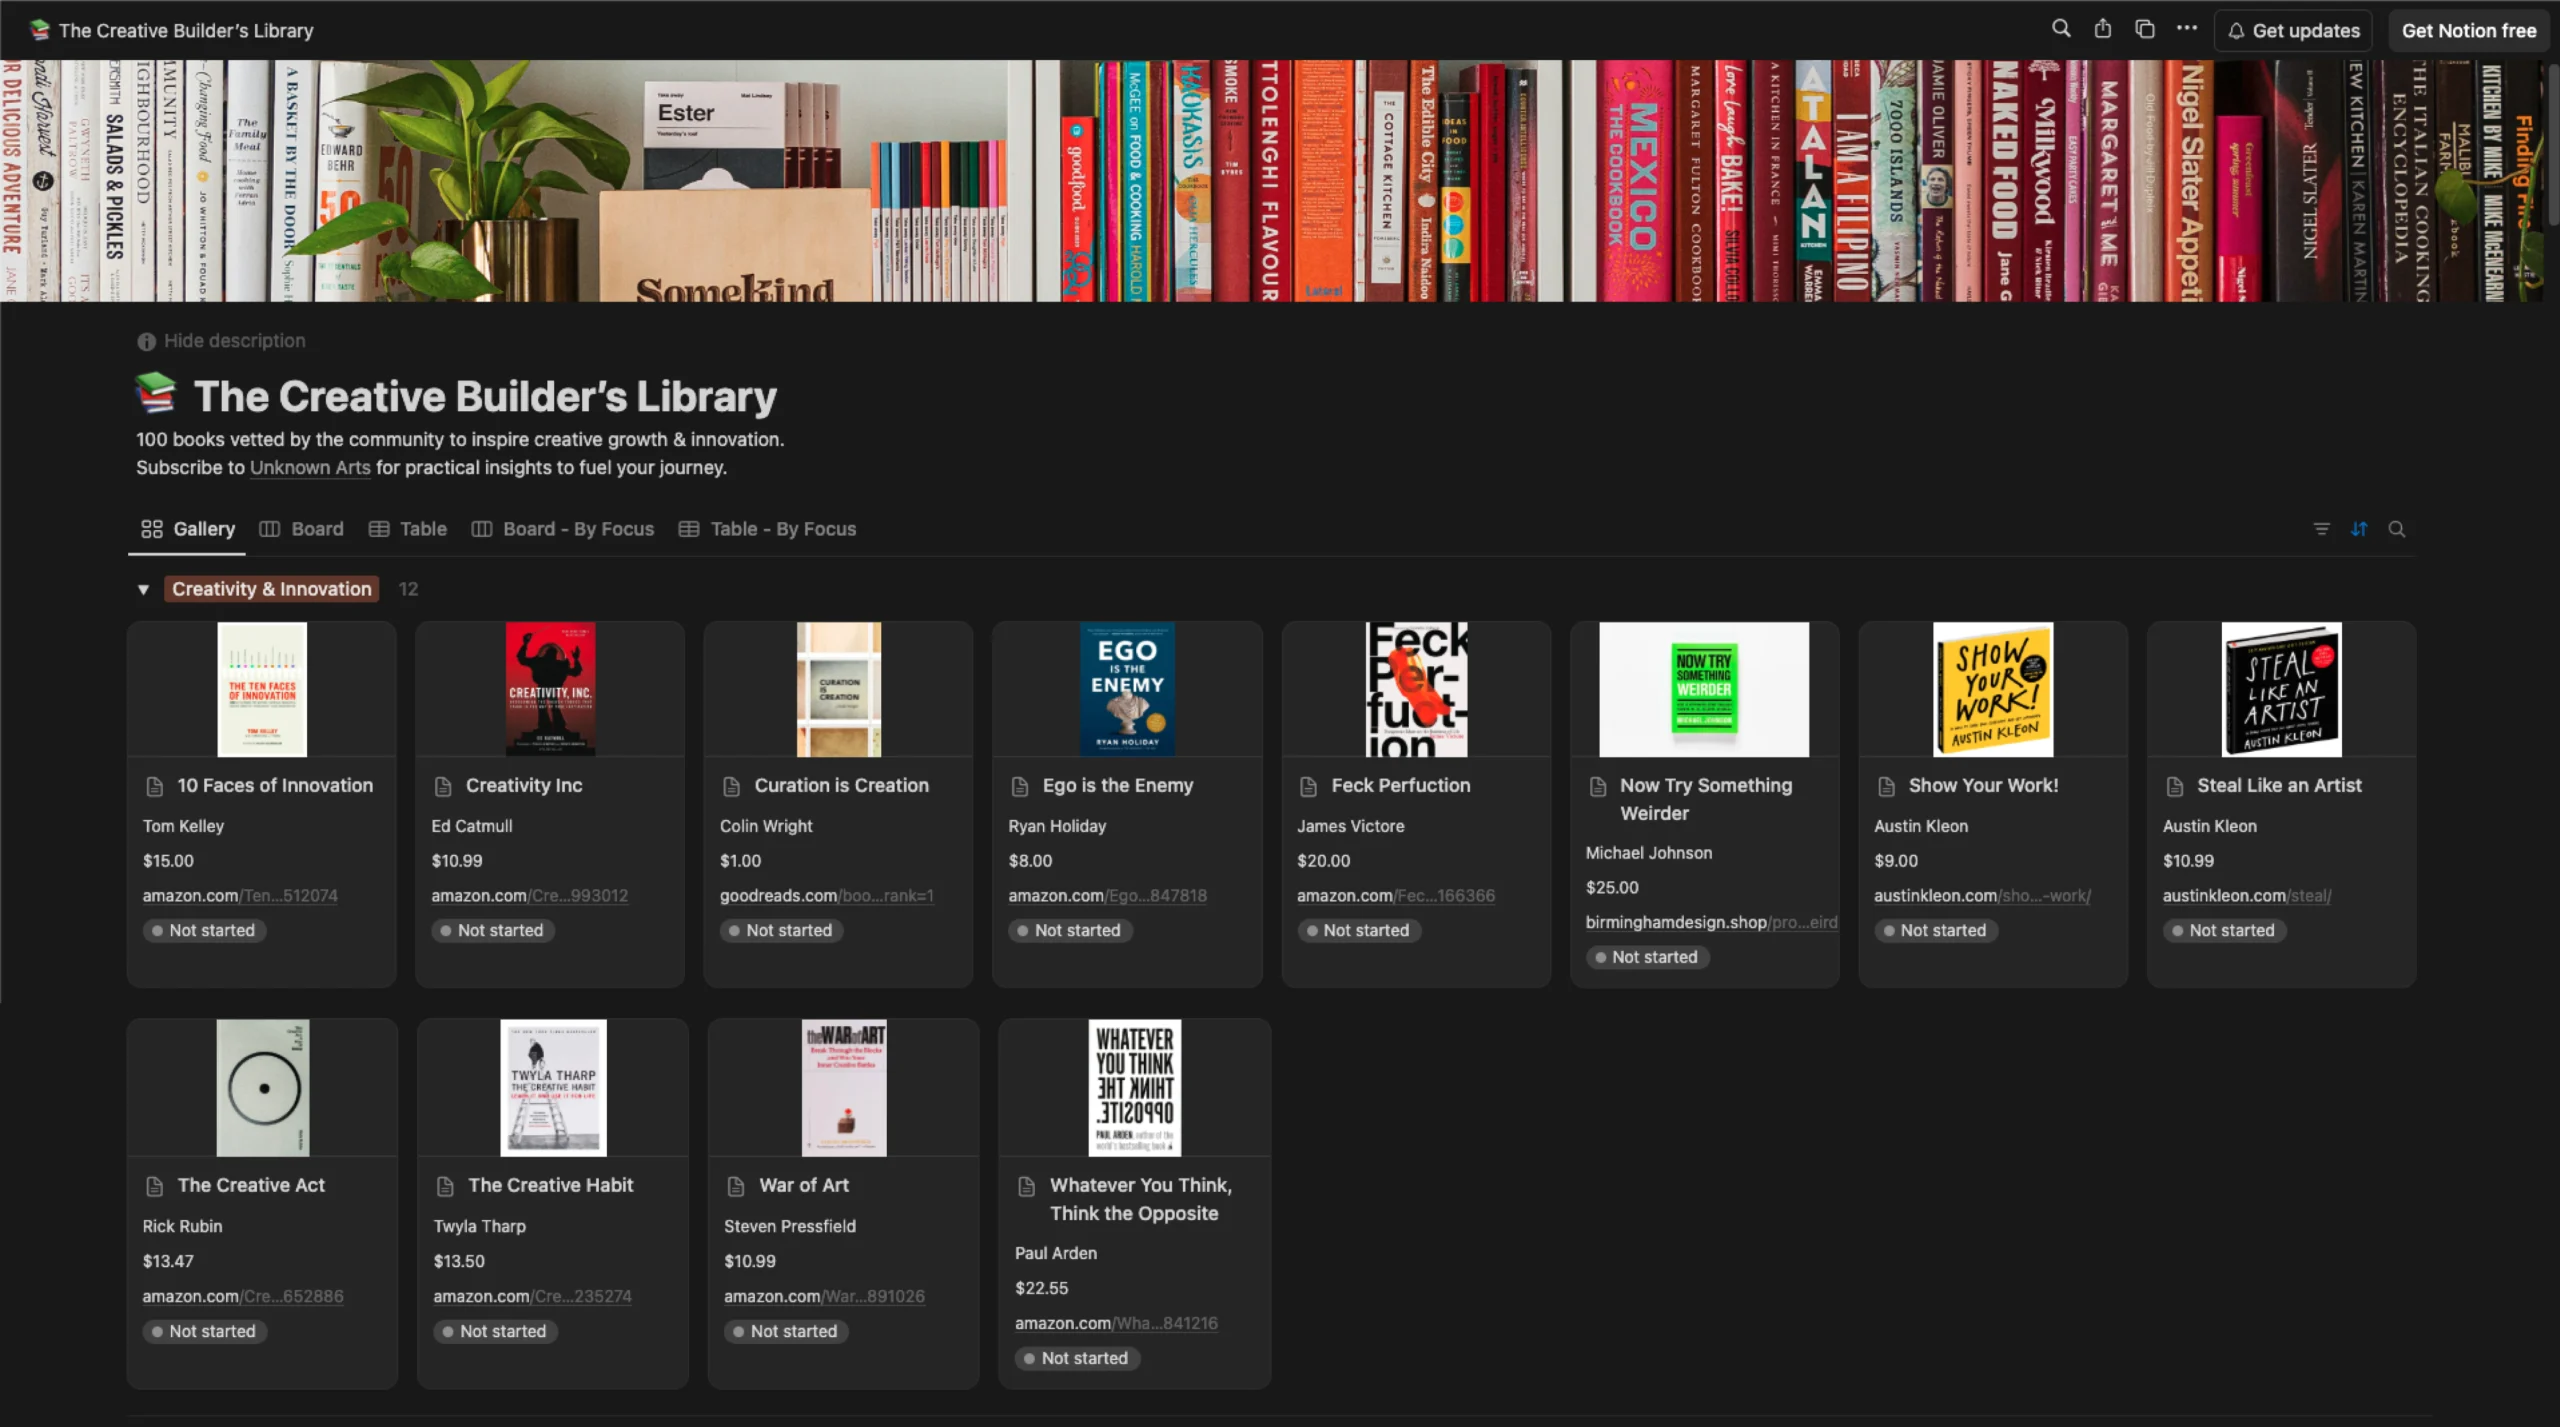Follow the Unknown Arts link
The width and height of the screenshot is (2560, 1427).
click(310, 467)
